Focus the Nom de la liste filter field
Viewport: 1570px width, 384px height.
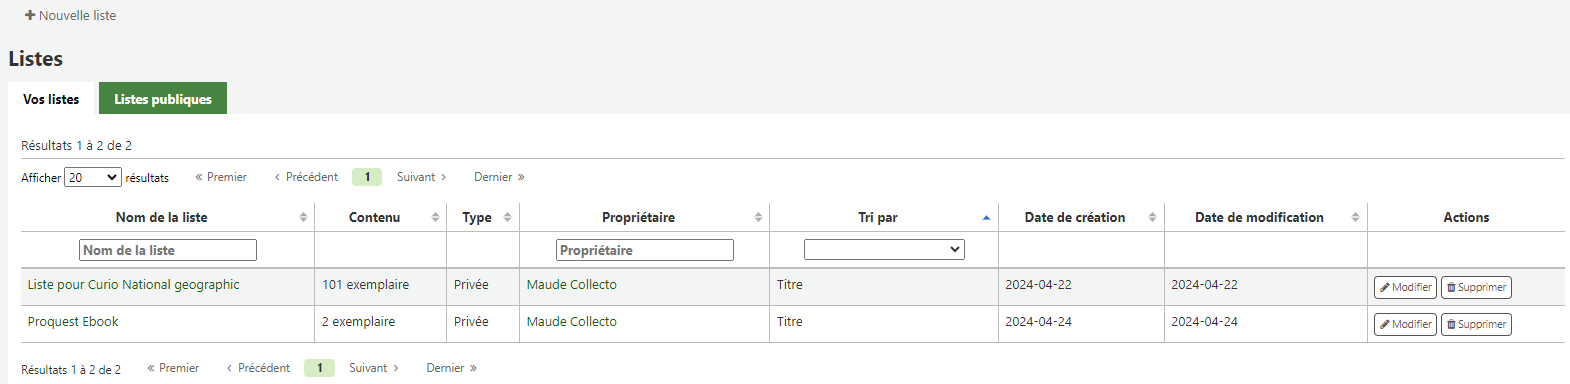point(168,250)
